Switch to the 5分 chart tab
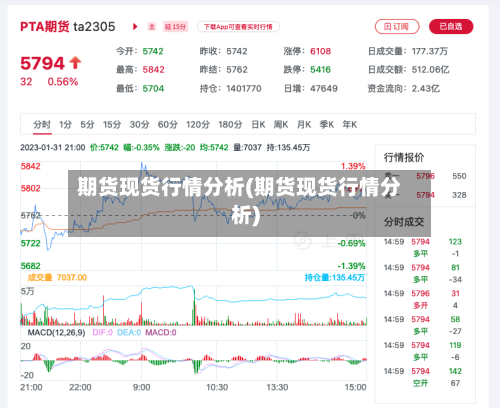This screenshot has height=408, width=500. pos(87,125)
